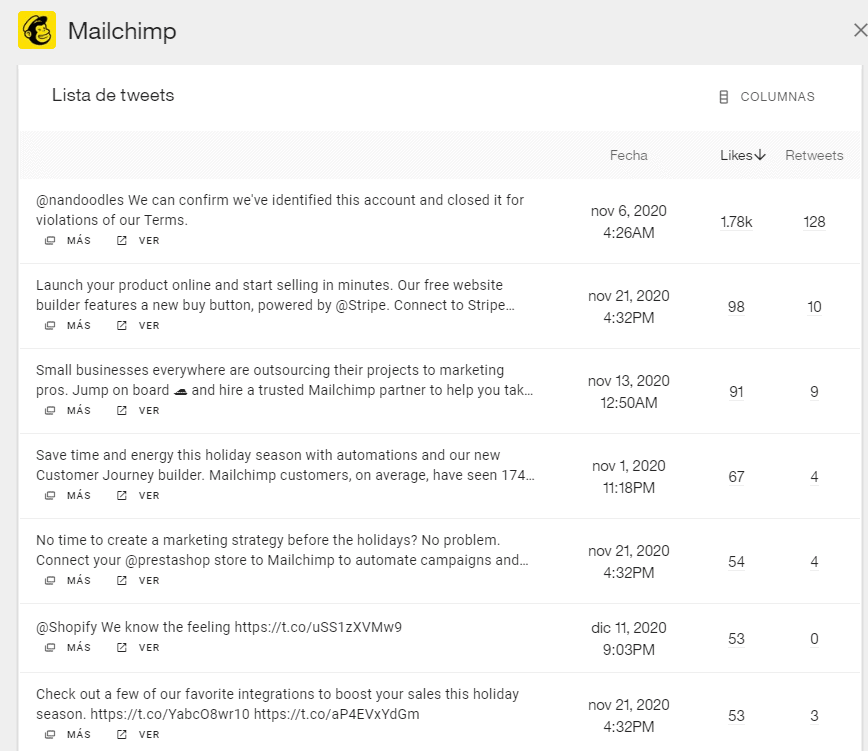Click the Lista de tweets heading
868x751 pixels.
pos(113,95)
